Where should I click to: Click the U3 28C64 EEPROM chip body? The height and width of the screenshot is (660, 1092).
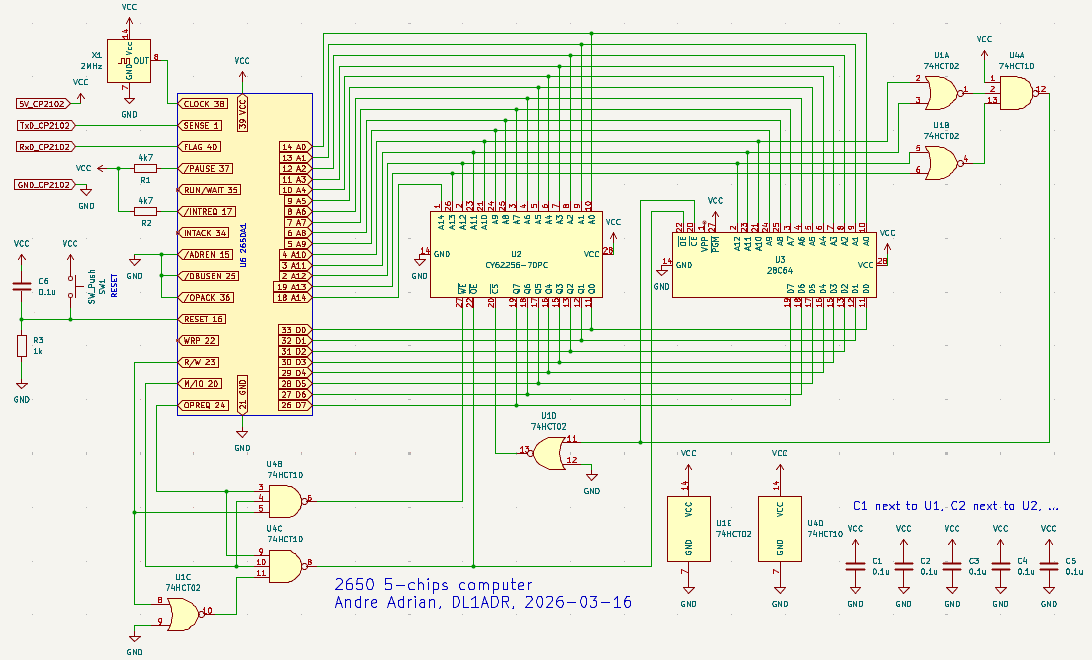[775, 264]
